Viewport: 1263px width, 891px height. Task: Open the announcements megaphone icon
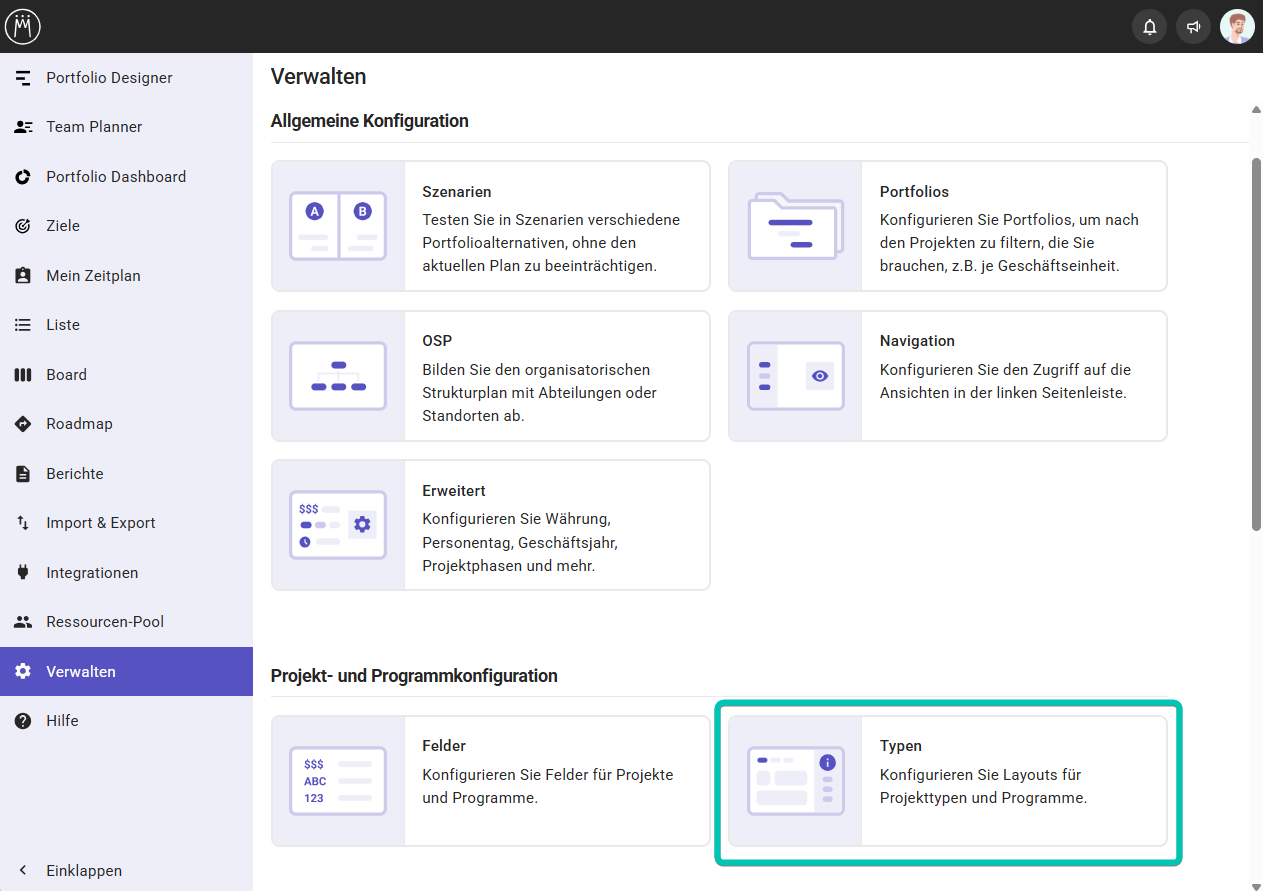[x=1193, y=27]
